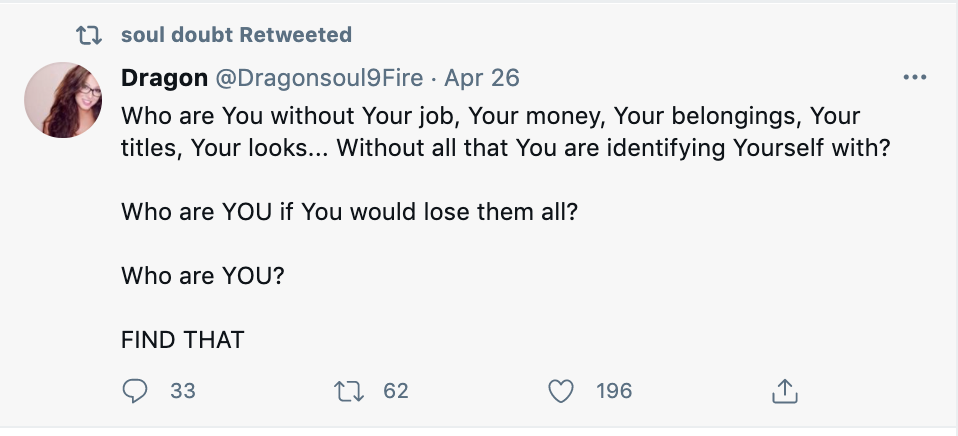The height and width of the screenshot is (436, 958).
Task: Click the 33 replies count
Action: coord(183,391)
